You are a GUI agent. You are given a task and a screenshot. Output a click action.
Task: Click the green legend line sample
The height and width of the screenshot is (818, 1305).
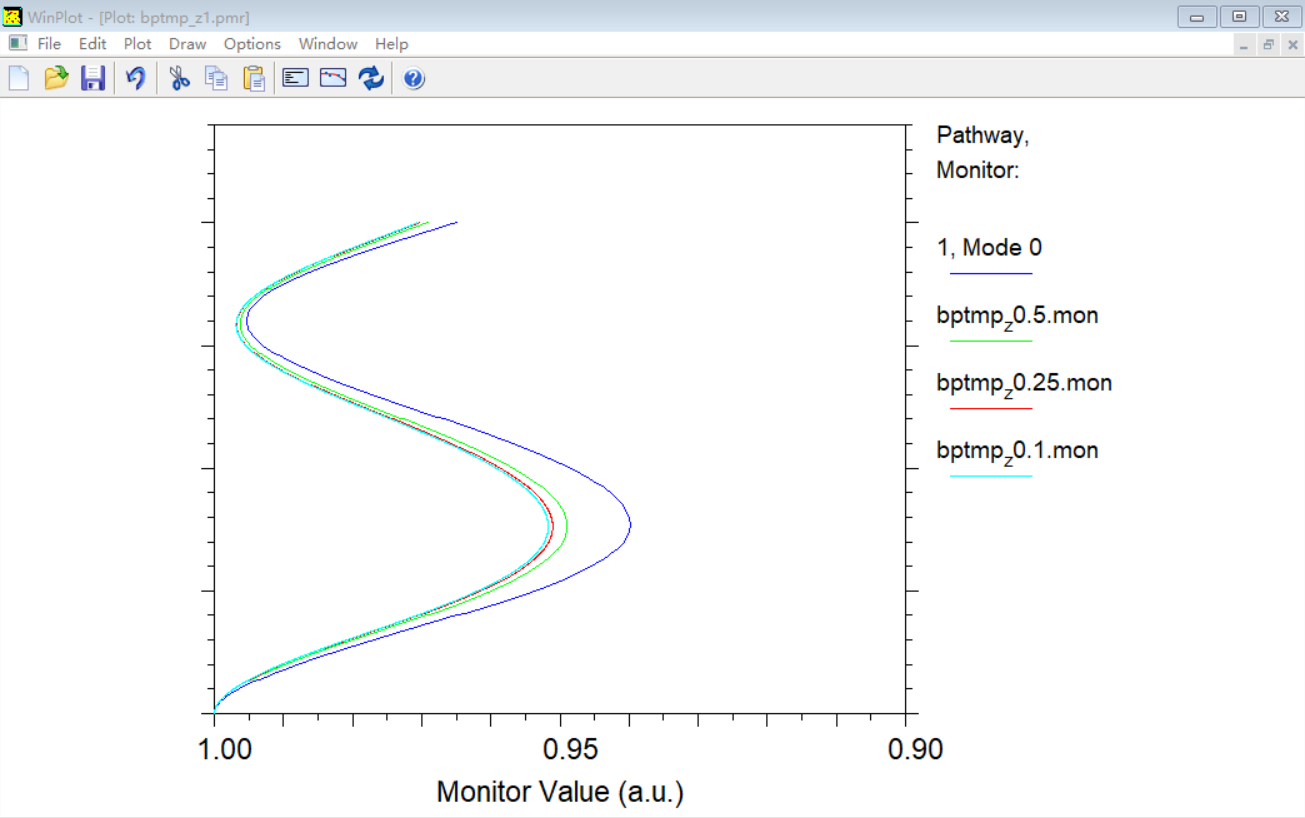point(990,341)
